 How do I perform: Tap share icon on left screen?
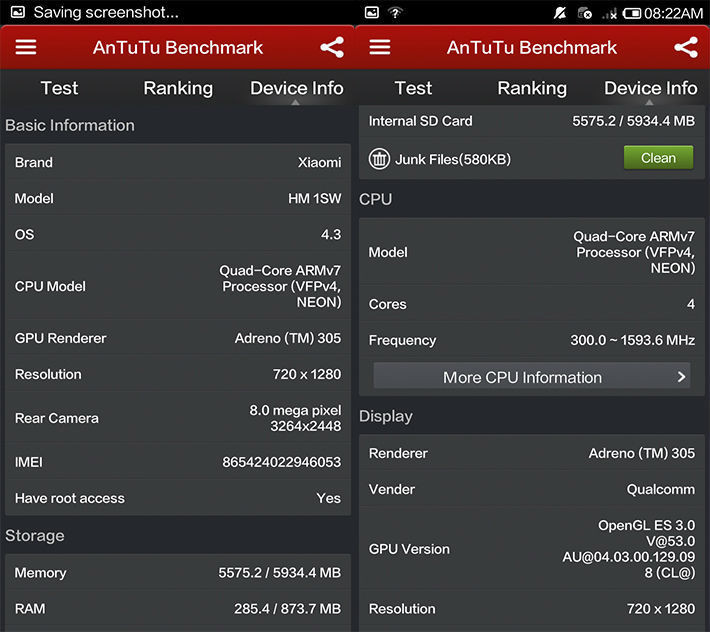332,48
